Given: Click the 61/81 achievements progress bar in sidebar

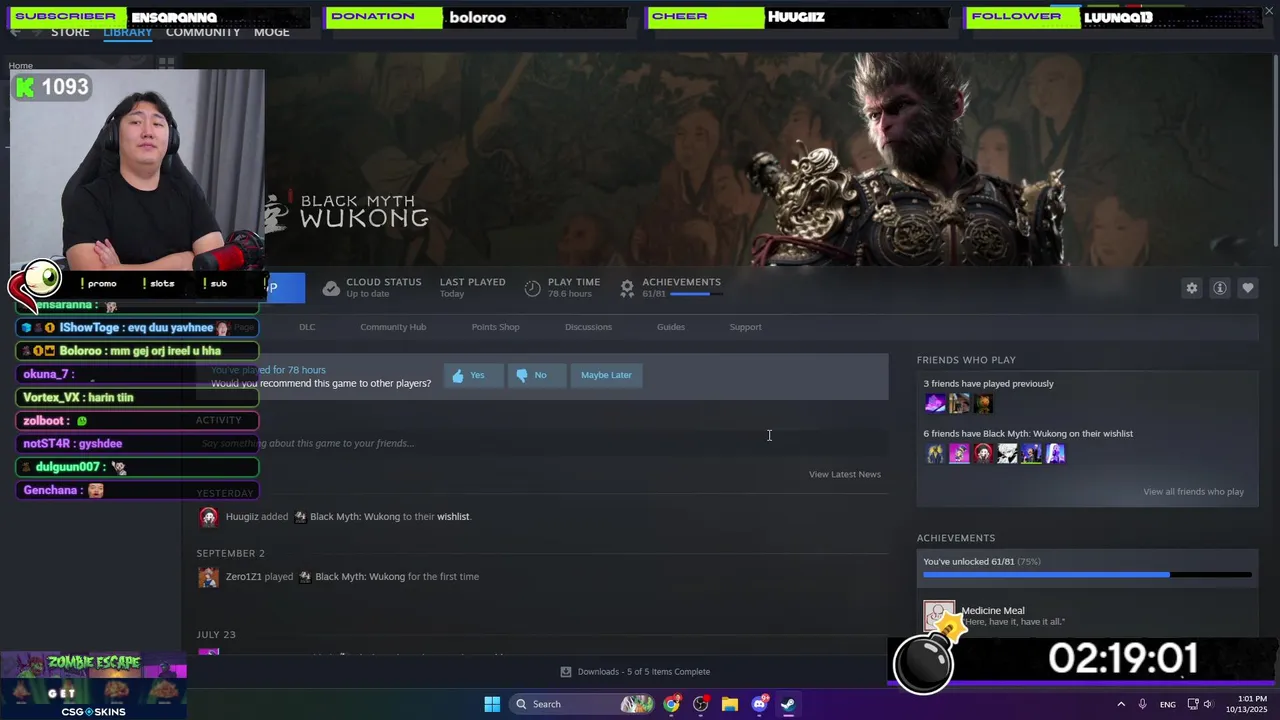Looking at the screenshot, I should pos(1087,575).
